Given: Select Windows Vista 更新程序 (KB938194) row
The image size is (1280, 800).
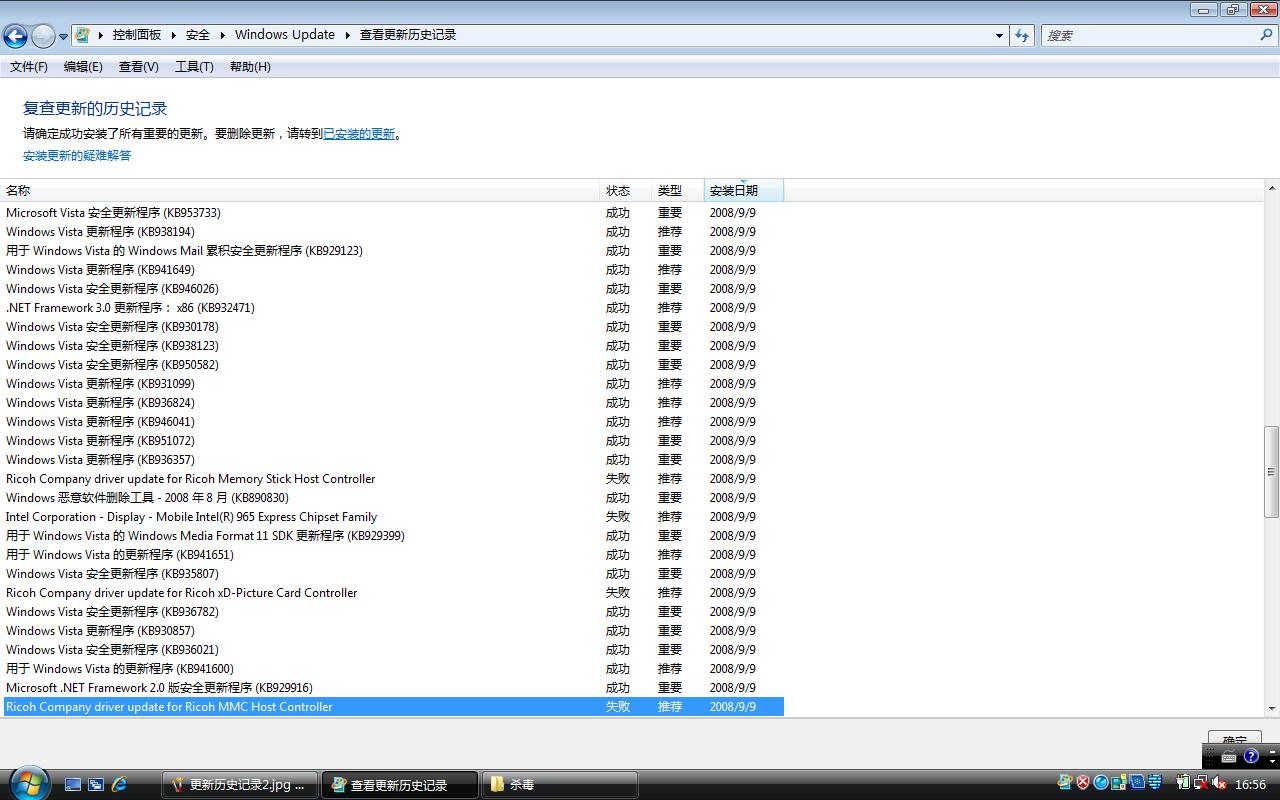Looking at the screenshot, I should pos(393,232).
